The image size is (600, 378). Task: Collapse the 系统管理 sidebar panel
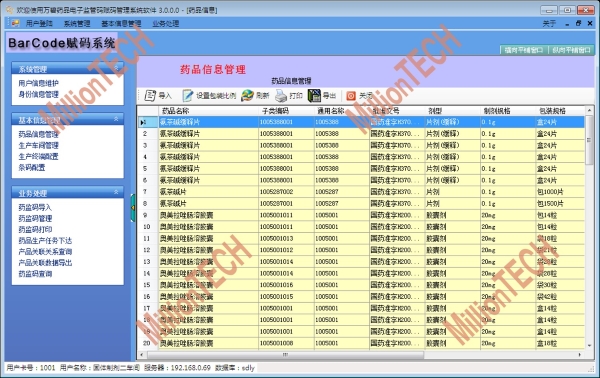pos(116,68)
